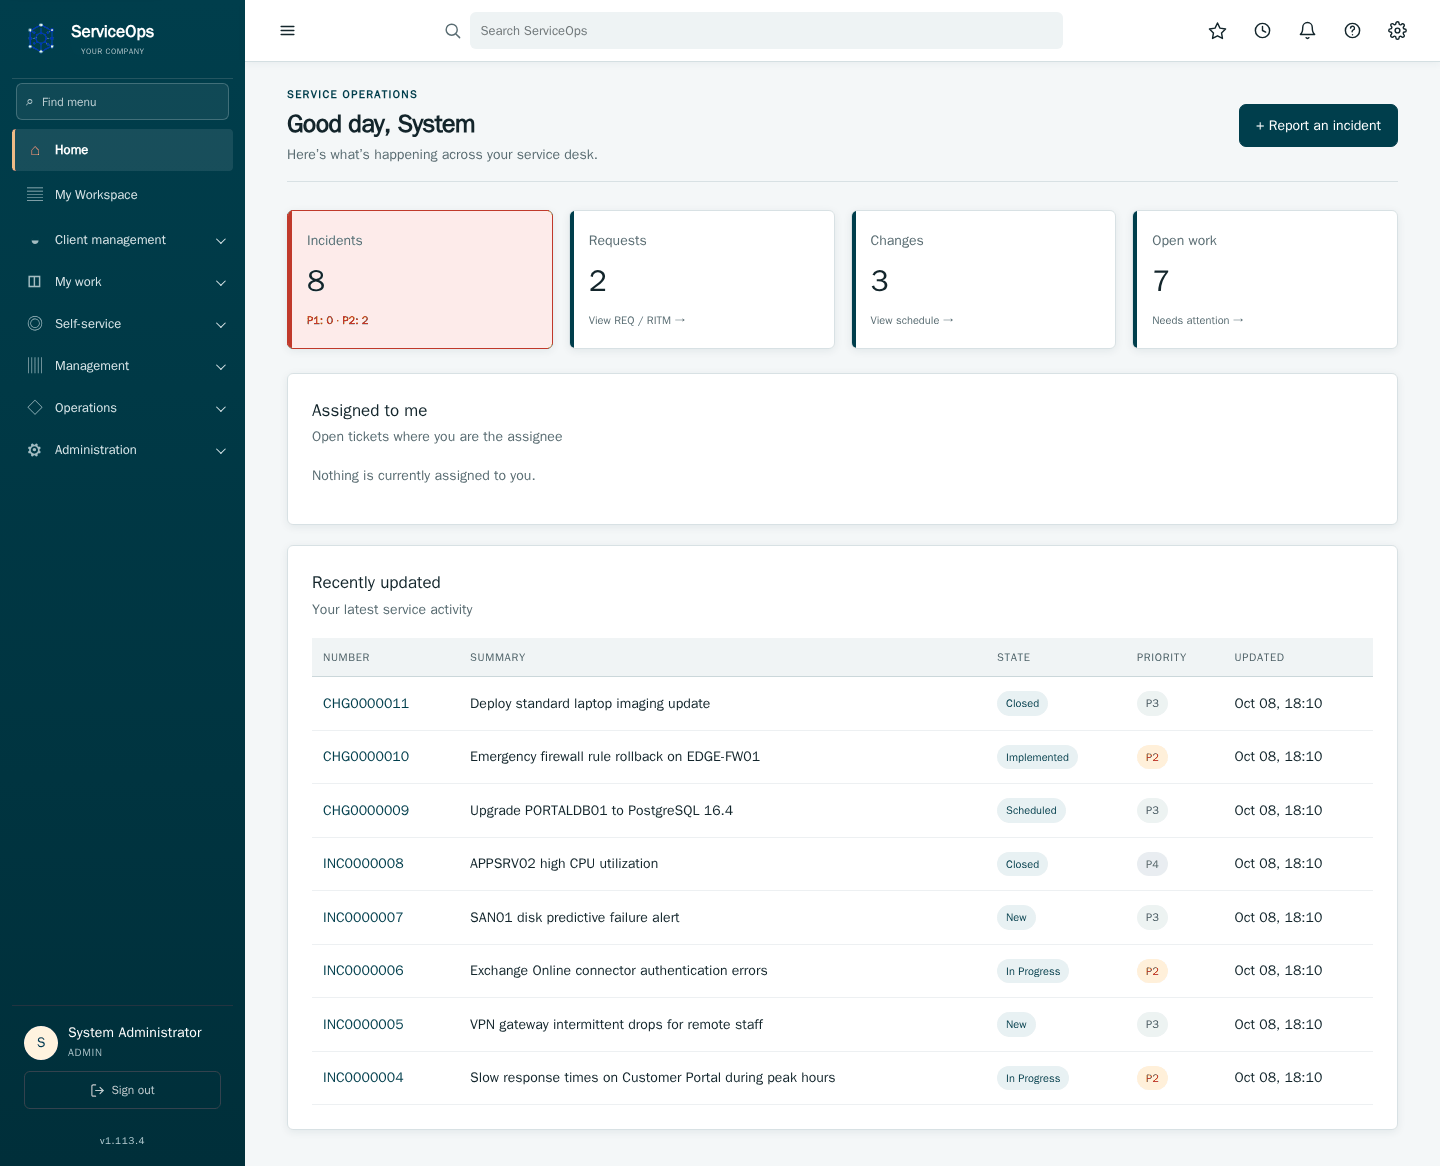Expand Self-service chevron
This screenshot has height=1166, width=1440.
coord(221,325)
